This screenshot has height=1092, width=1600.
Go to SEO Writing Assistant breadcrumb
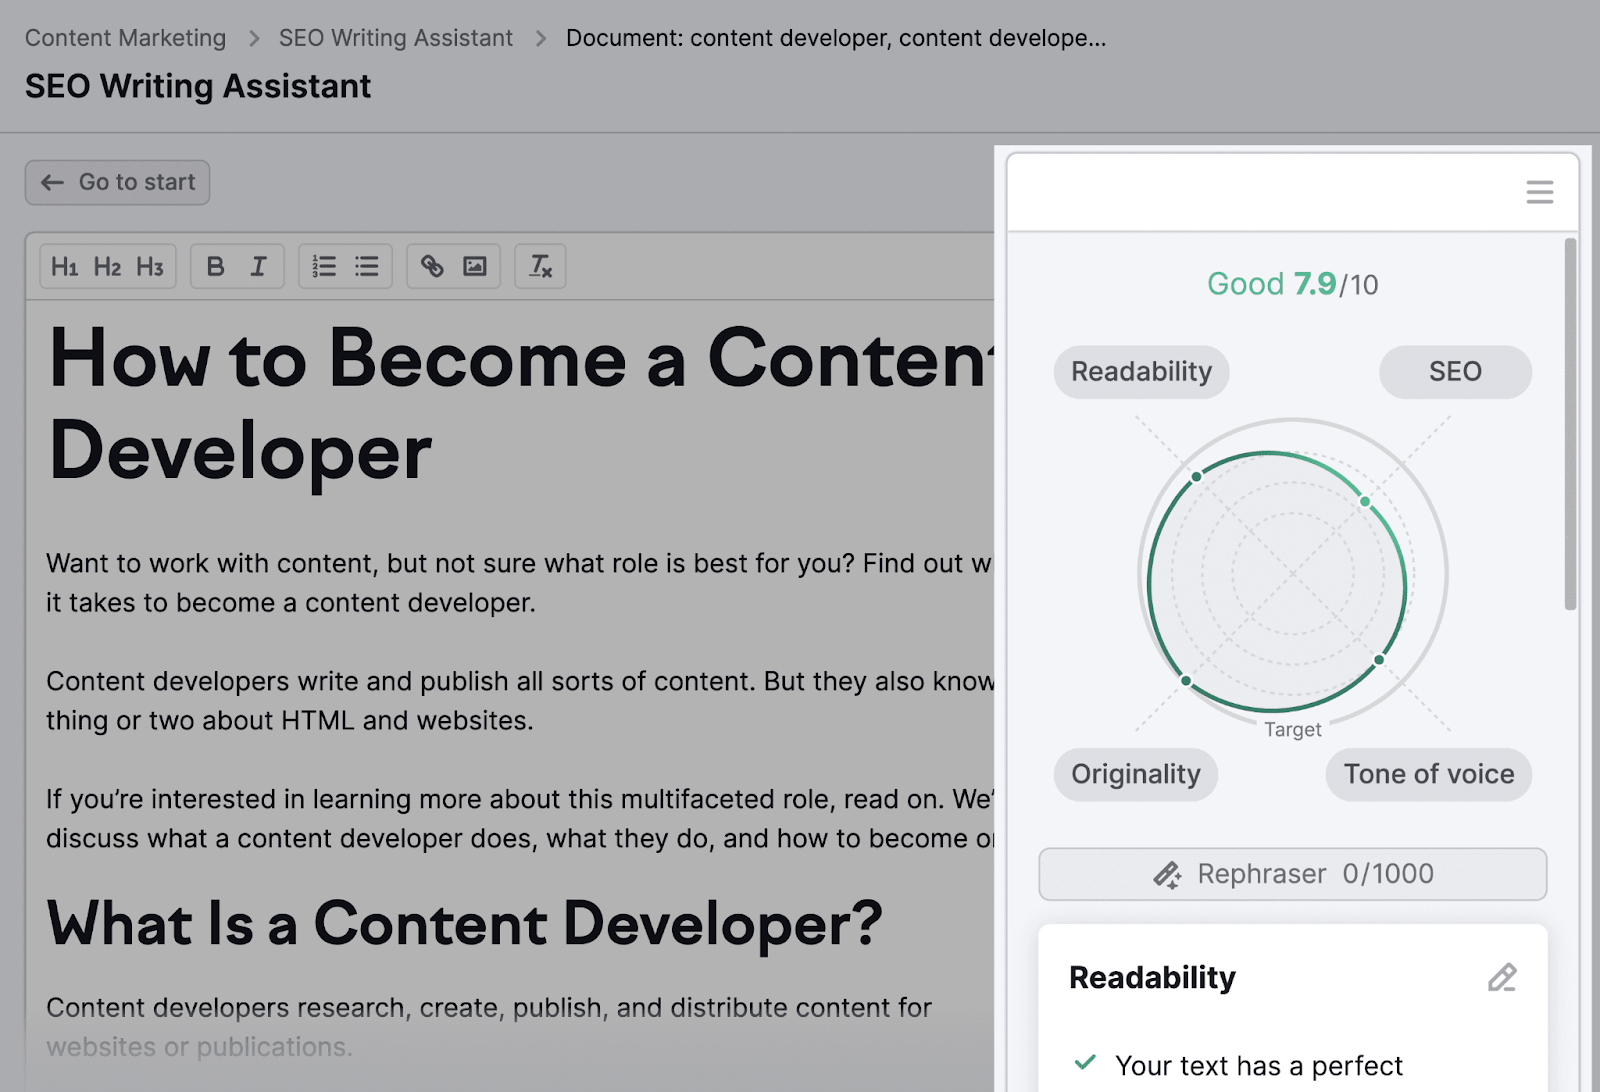(x=395, y=38)
